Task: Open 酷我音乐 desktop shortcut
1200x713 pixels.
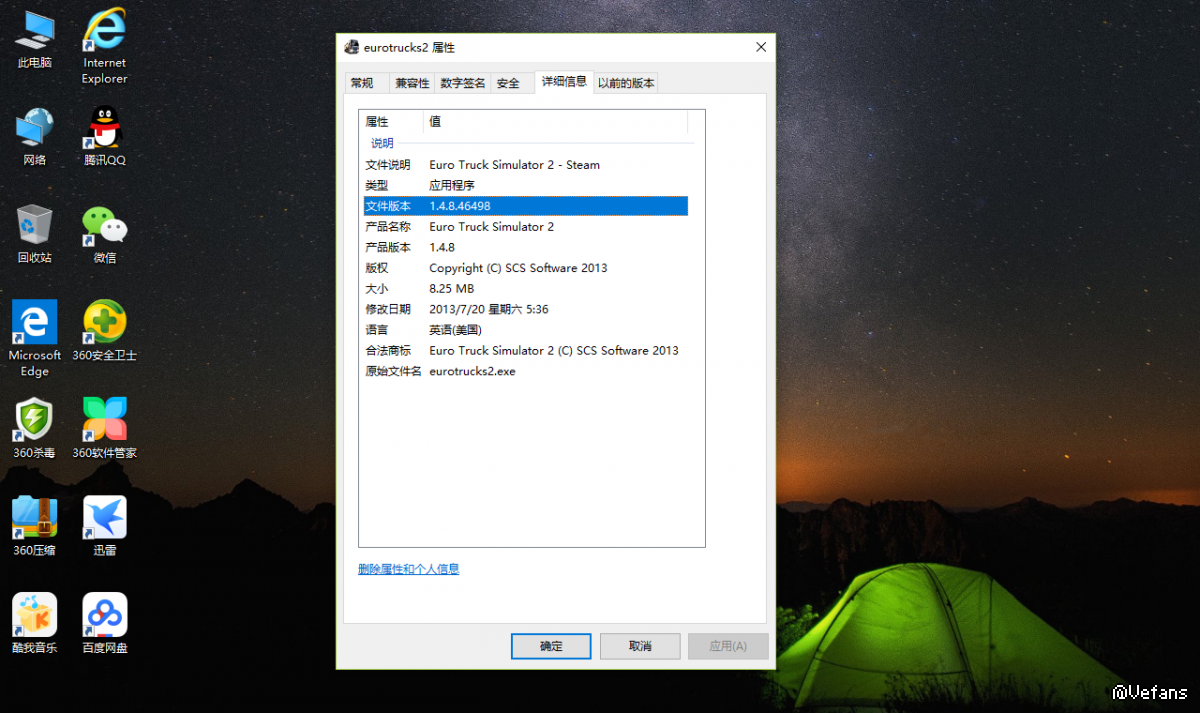Action: pos(35,623)
